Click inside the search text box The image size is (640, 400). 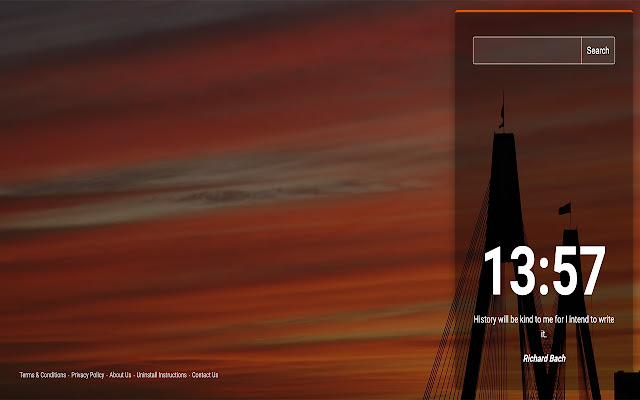pos(527,50)
